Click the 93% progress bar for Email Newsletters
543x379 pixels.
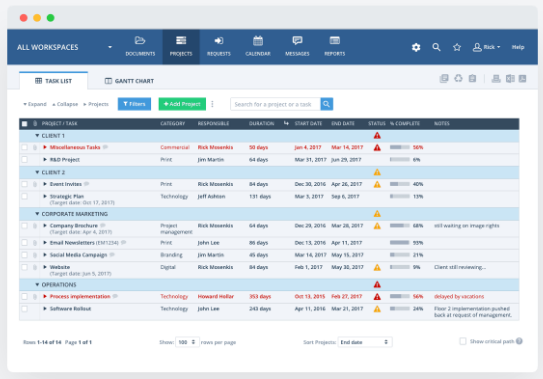coord(400,243)
